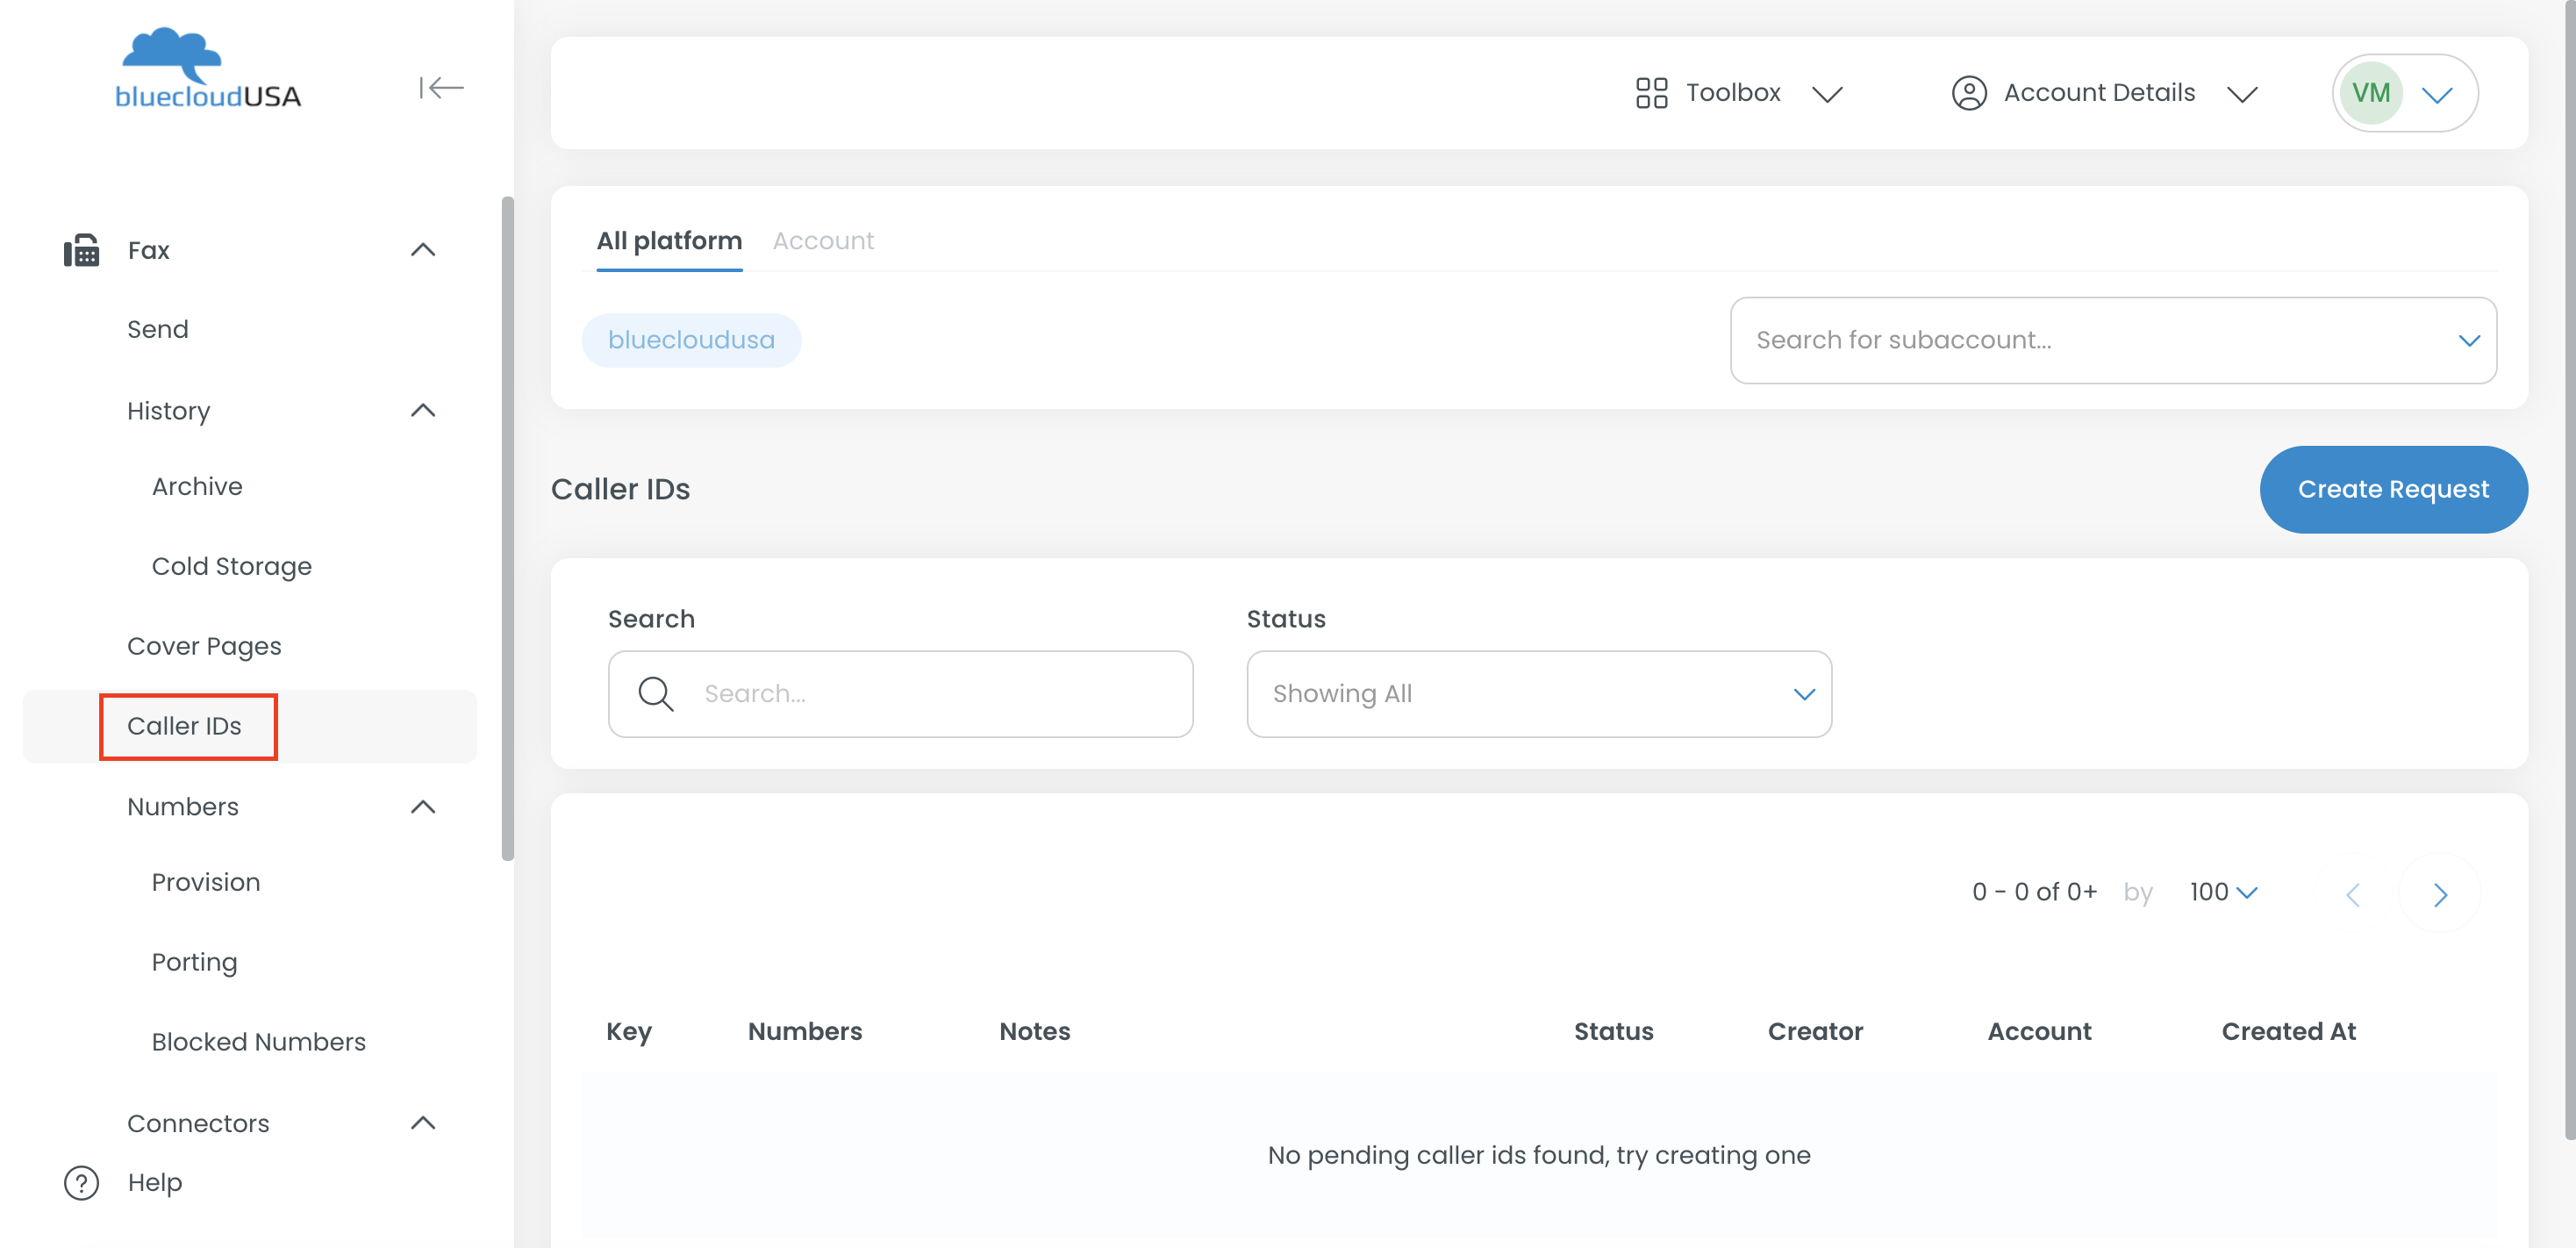The image size is (2576, 1248).
Task: Click the Fax machine icon
Action: click(82, 250)
